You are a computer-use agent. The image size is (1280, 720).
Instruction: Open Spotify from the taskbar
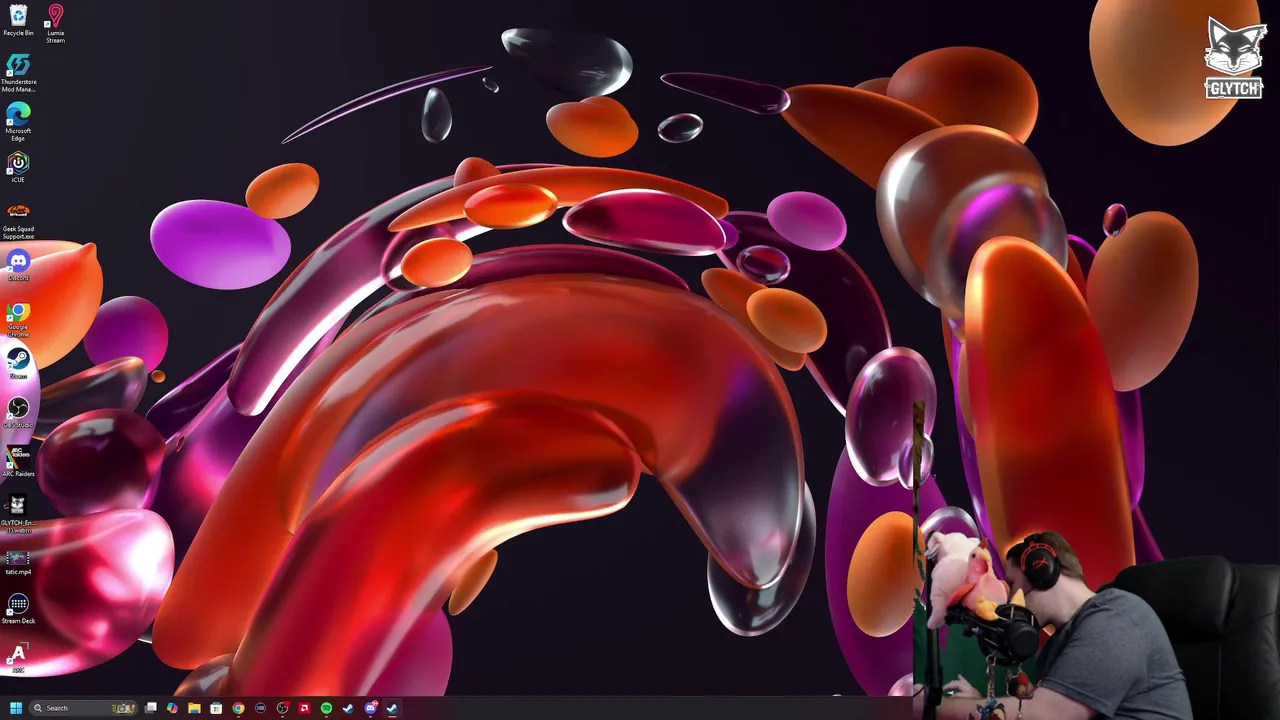(x=326, y=708)
